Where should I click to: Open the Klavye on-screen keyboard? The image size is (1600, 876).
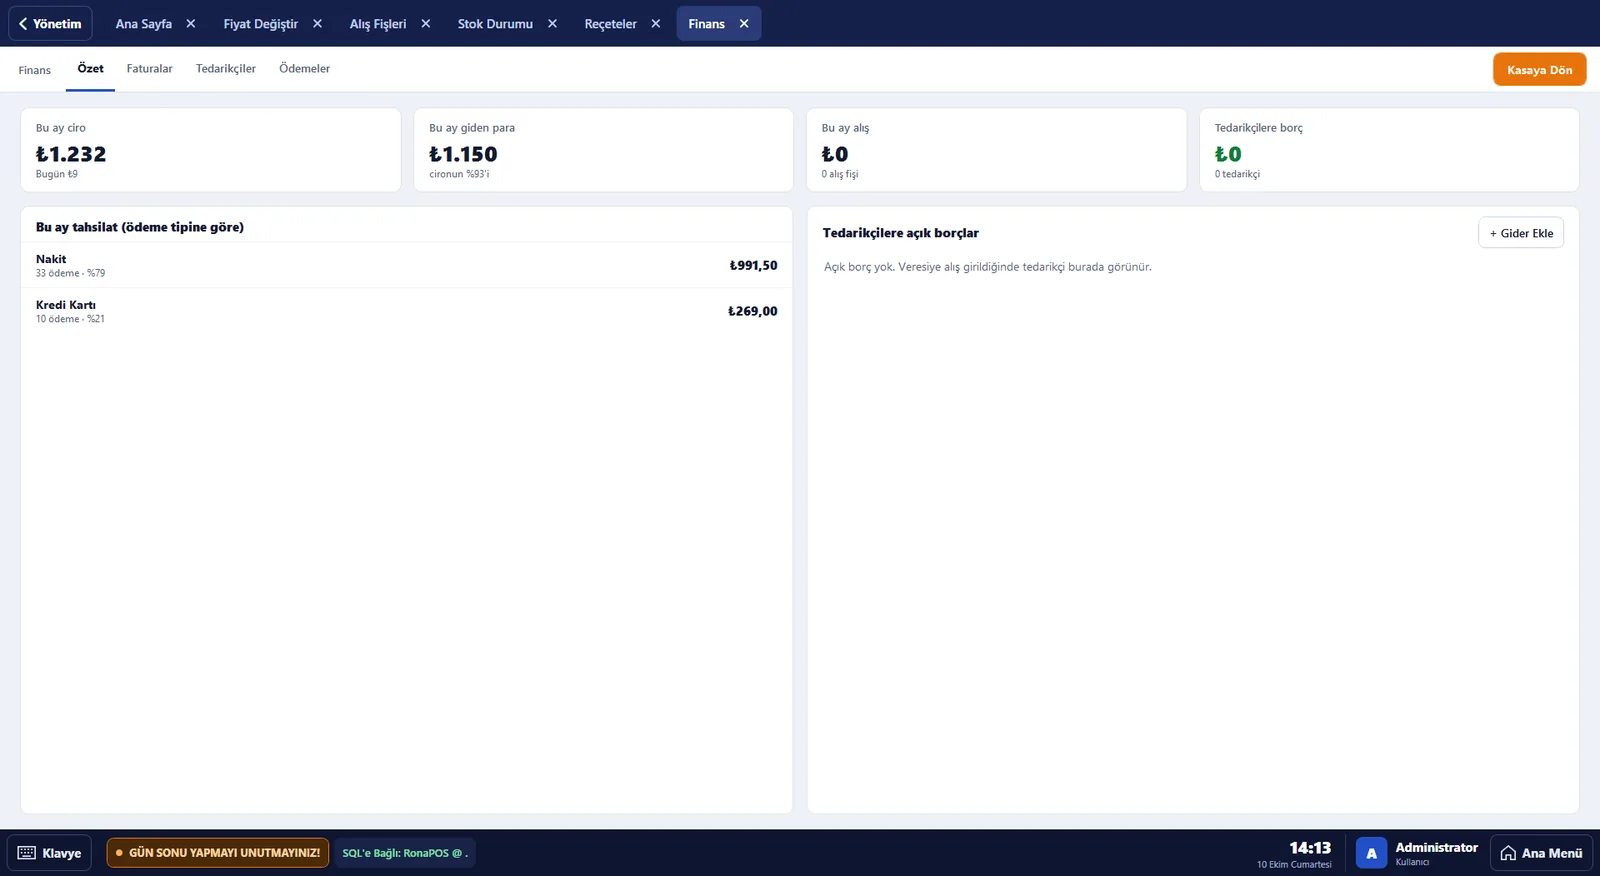pos(50,853)
